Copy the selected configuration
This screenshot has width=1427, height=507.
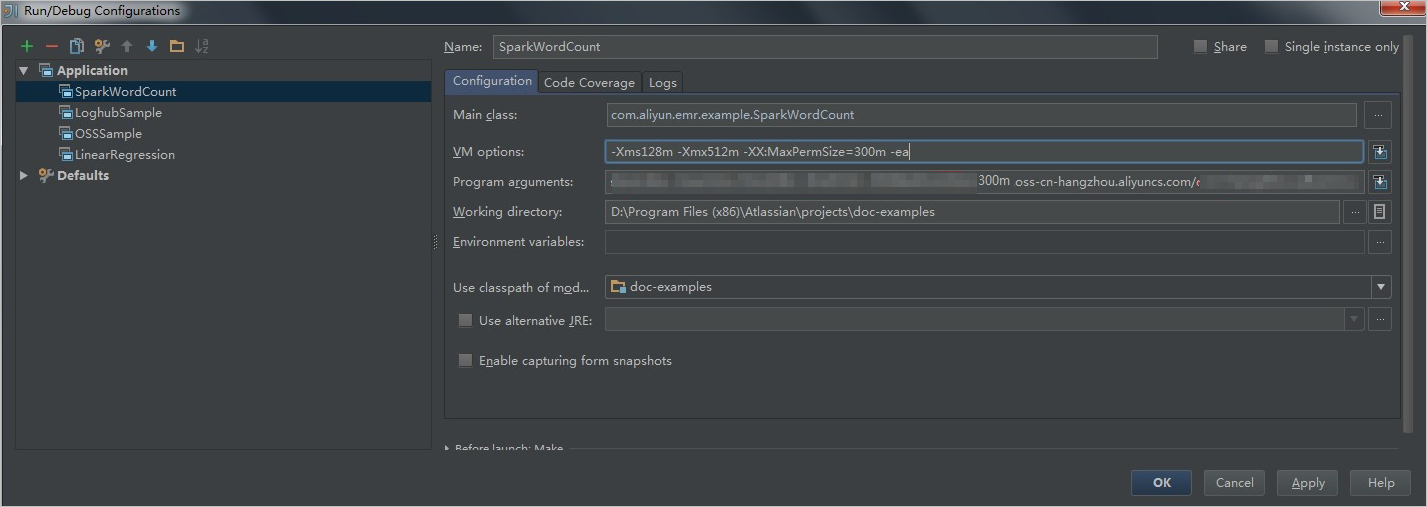76,46
